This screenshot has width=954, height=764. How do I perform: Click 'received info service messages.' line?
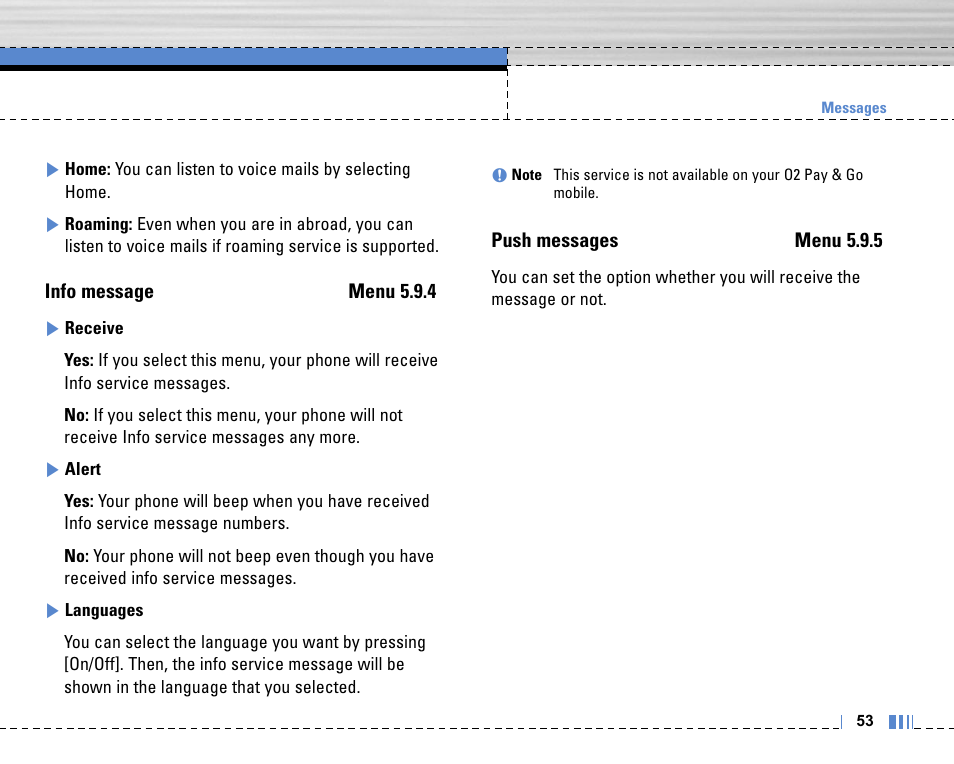180,578
